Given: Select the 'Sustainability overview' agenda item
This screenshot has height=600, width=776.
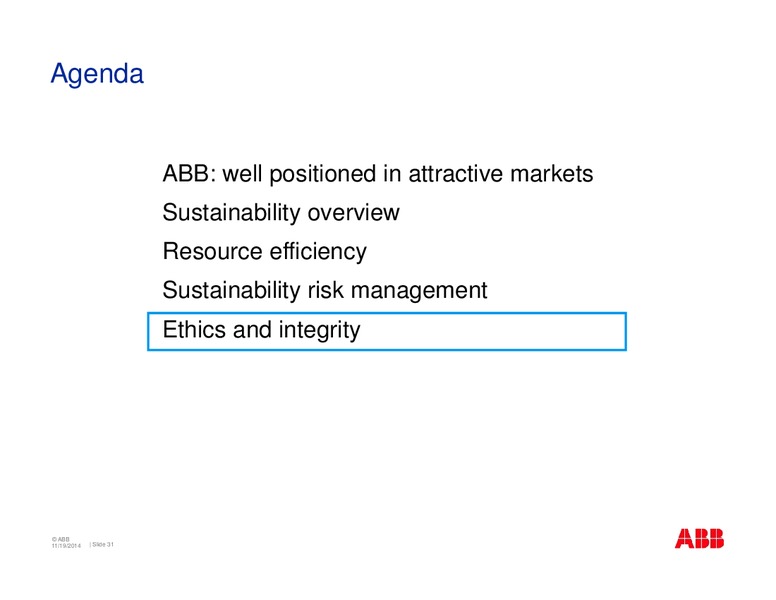Looking at the screenshot, I should tap(281, 213).
